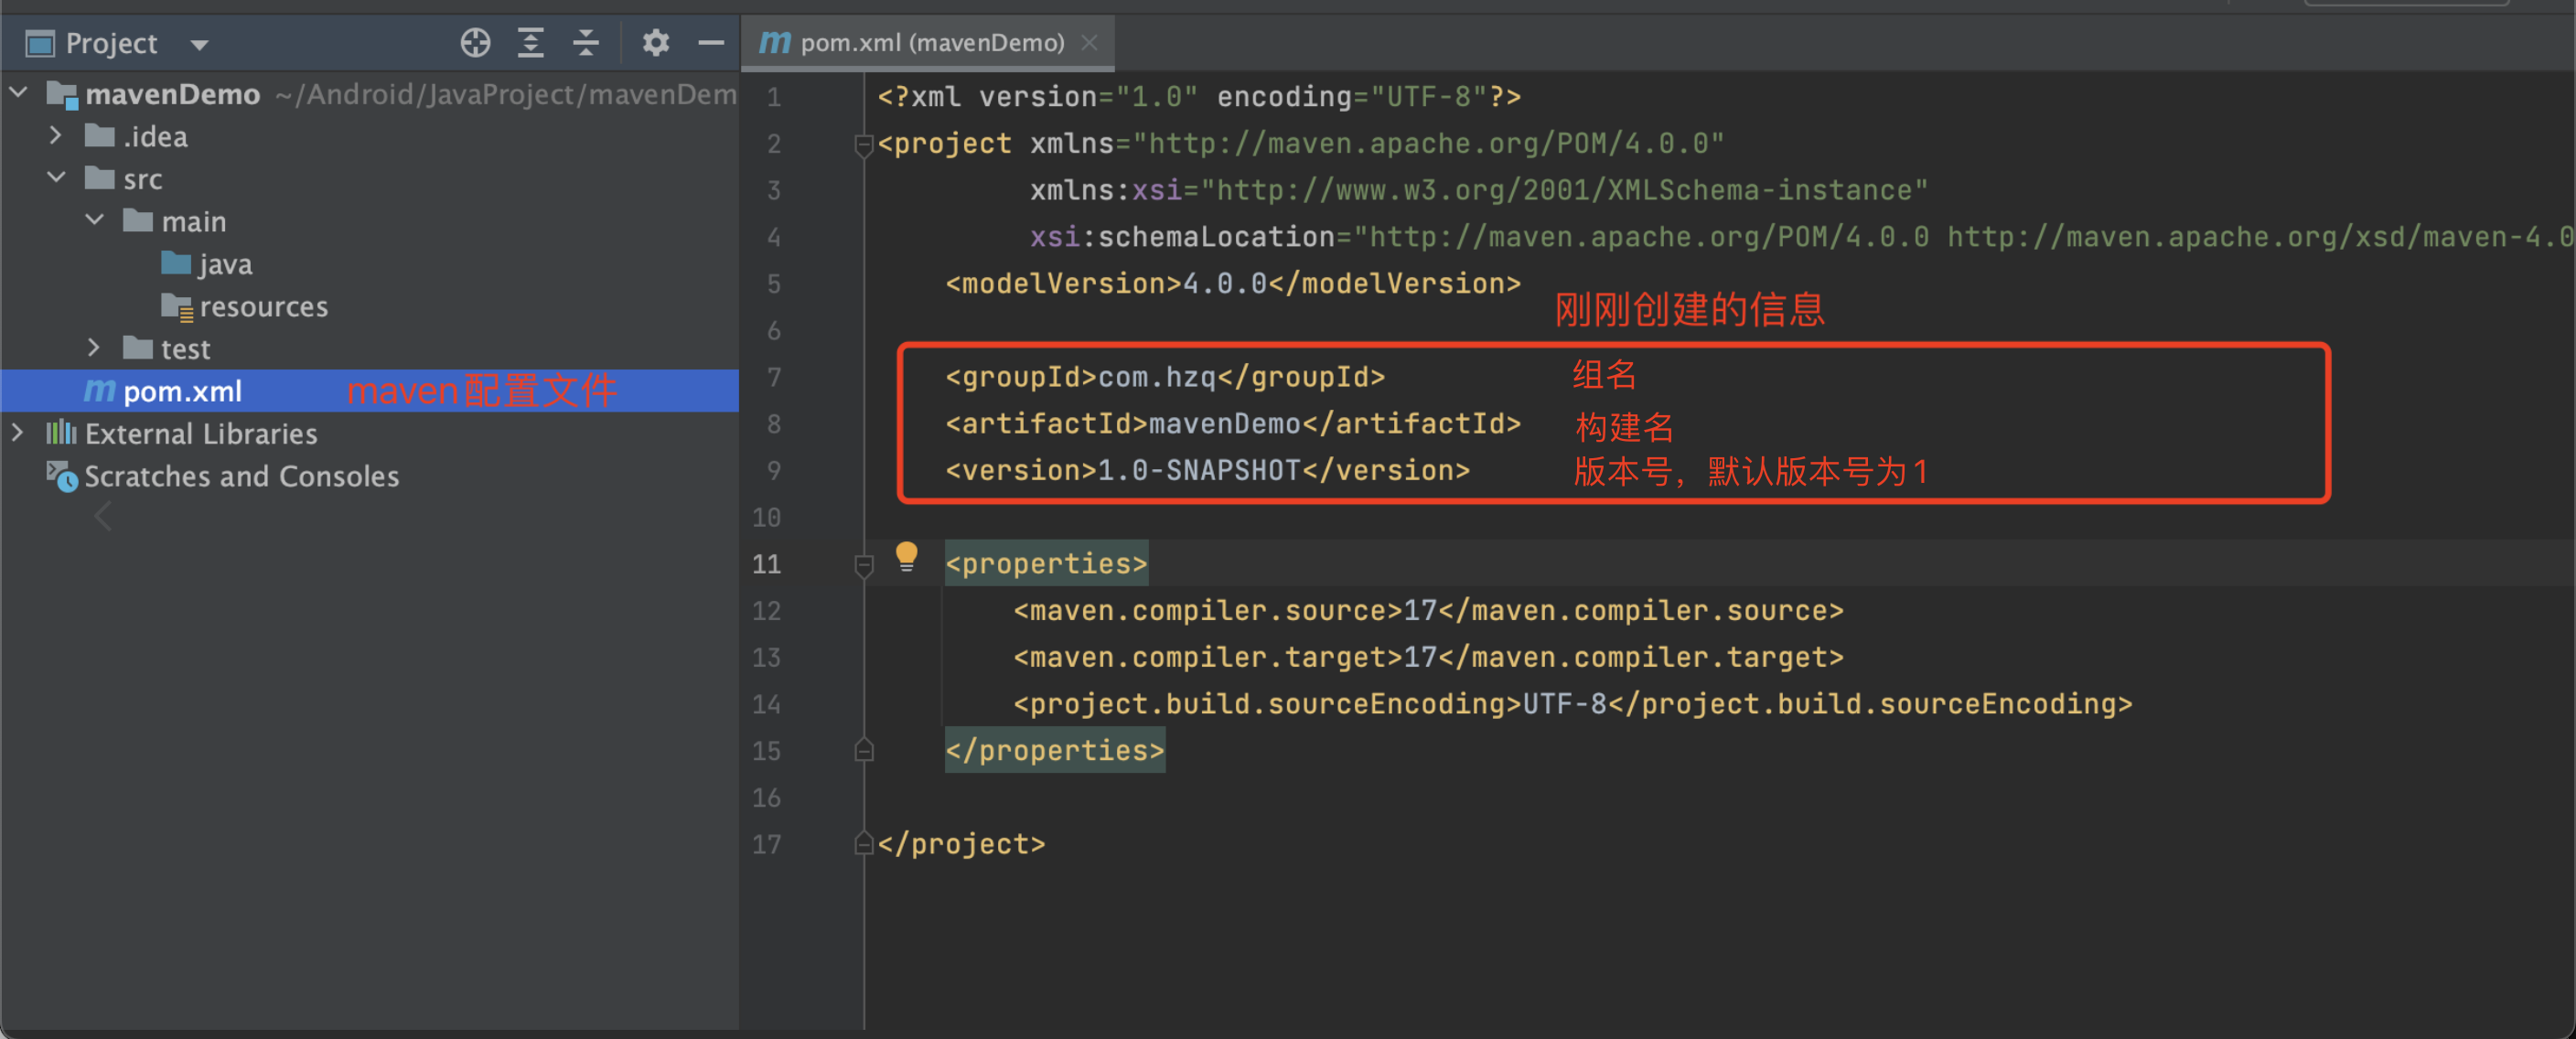Image resolution: width=2576 pixels, height=1039 pixels.
Task: Click the artifactId mavenDemo line
Action: pyautogui.click(x=1233, y=424)
